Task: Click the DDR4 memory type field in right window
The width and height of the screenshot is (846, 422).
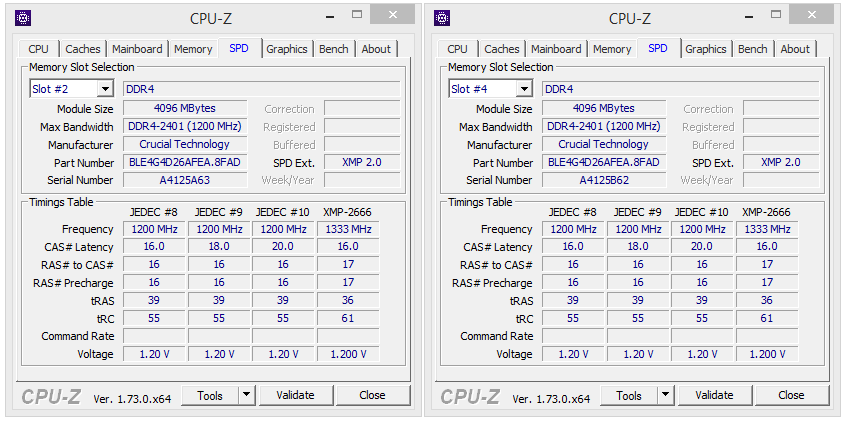Action: click(x=681, y=89)
